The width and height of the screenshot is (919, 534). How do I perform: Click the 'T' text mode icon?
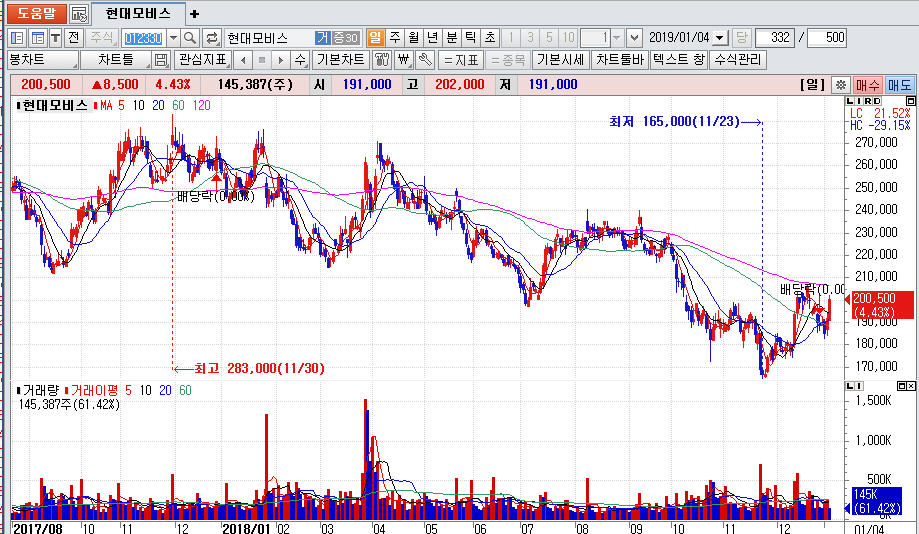click(56, 38)
